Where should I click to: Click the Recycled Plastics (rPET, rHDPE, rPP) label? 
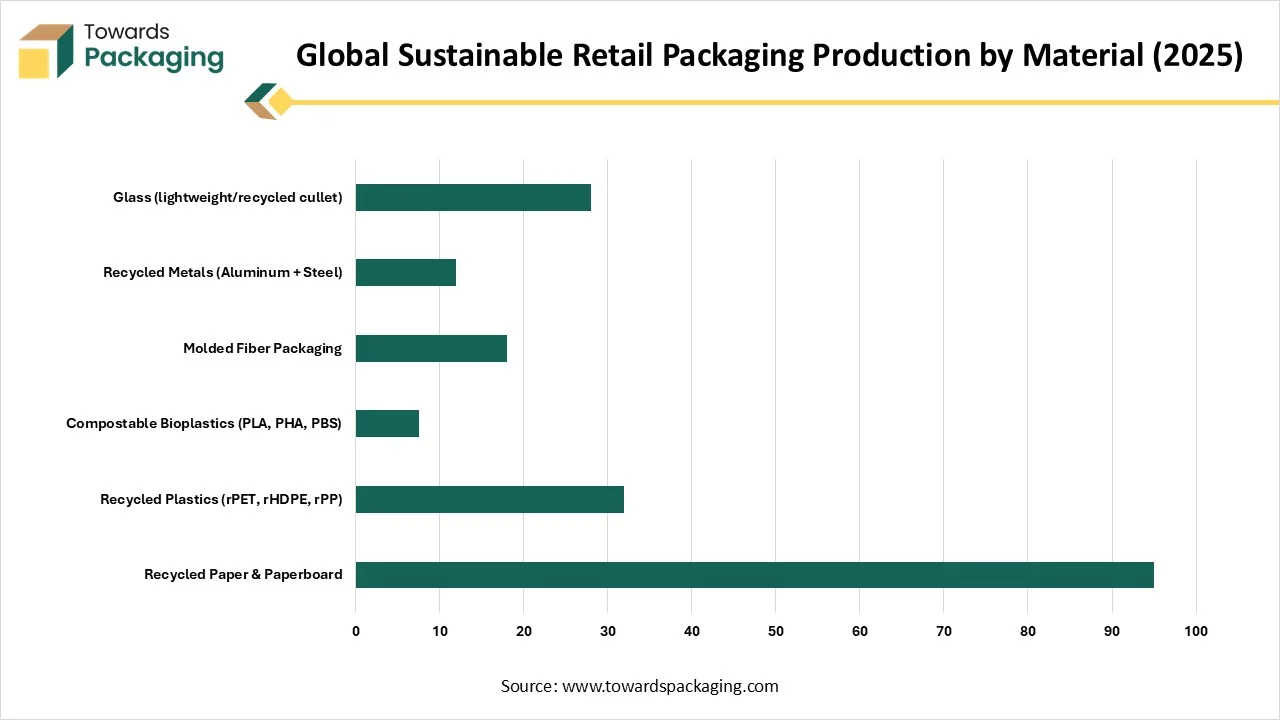tap(221, 499)
